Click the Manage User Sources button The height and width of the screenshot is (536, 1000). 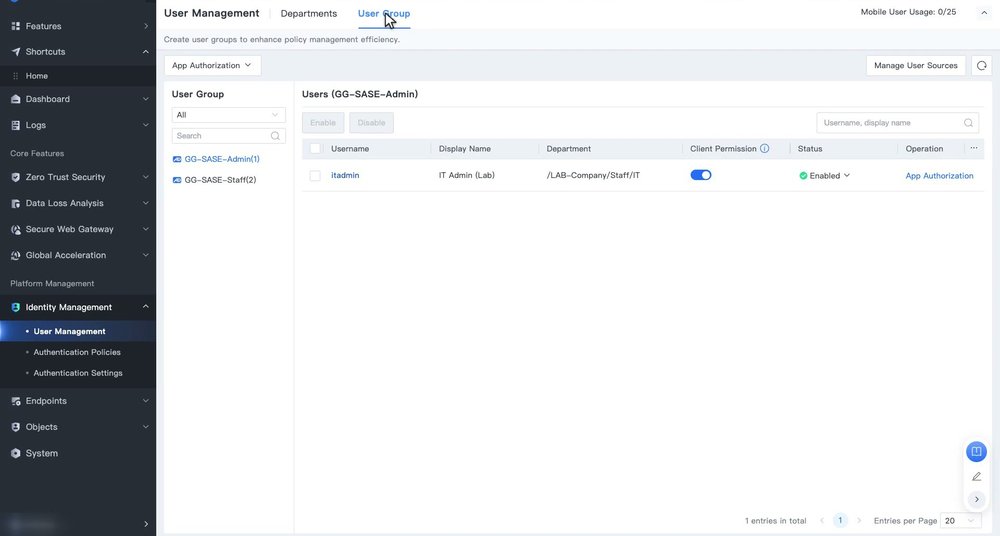[916, 66]
